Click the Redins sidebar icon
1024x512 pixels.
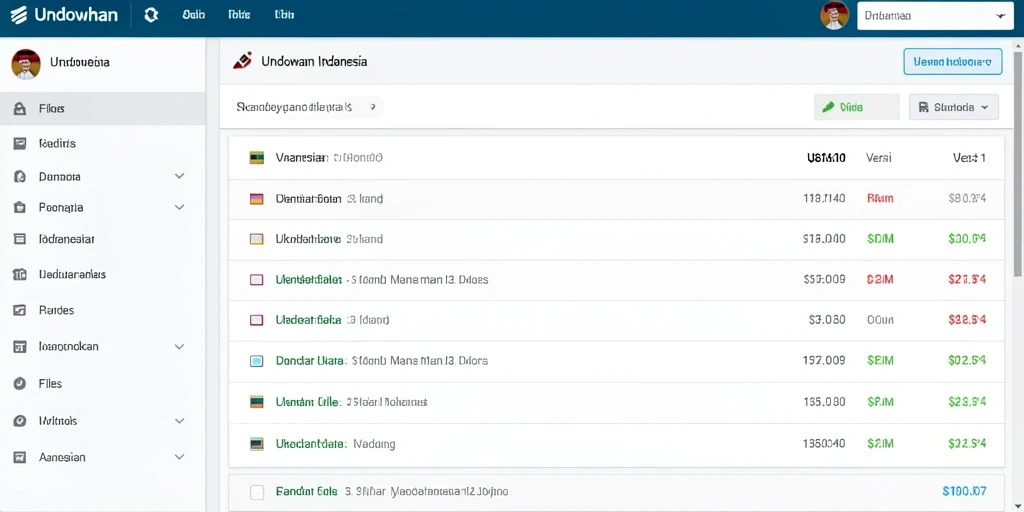tap(20, 143)
